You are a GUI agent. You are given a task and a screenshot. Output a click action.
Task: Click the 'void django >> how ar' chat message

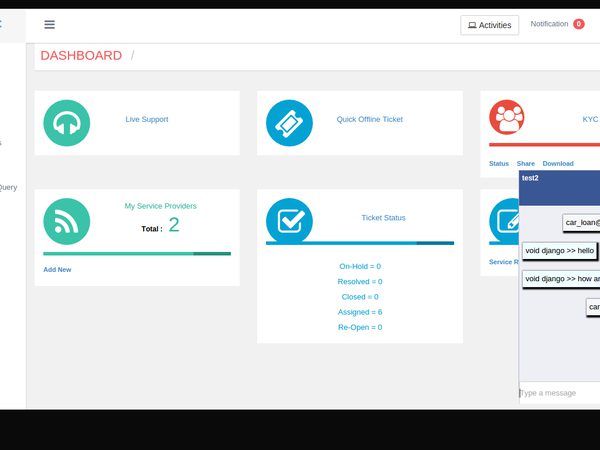tap(561, 279)
